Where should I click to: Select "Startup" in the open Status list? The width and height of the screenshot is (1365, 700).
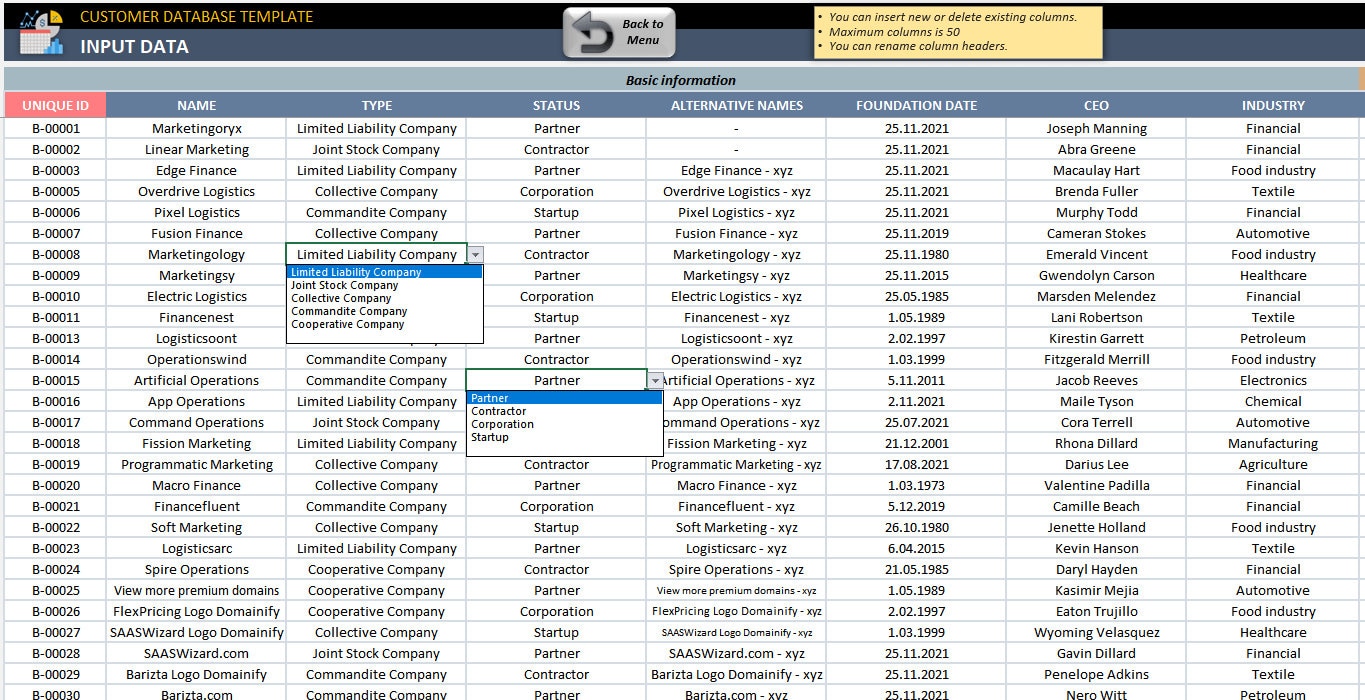490,437
